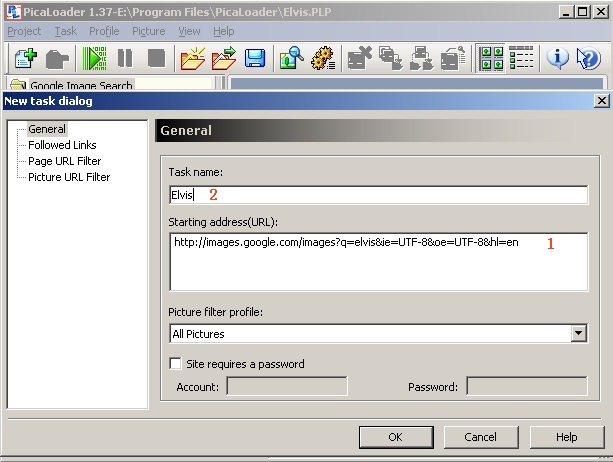Expand the Picture filter profile dropdown

pos(578,334)
